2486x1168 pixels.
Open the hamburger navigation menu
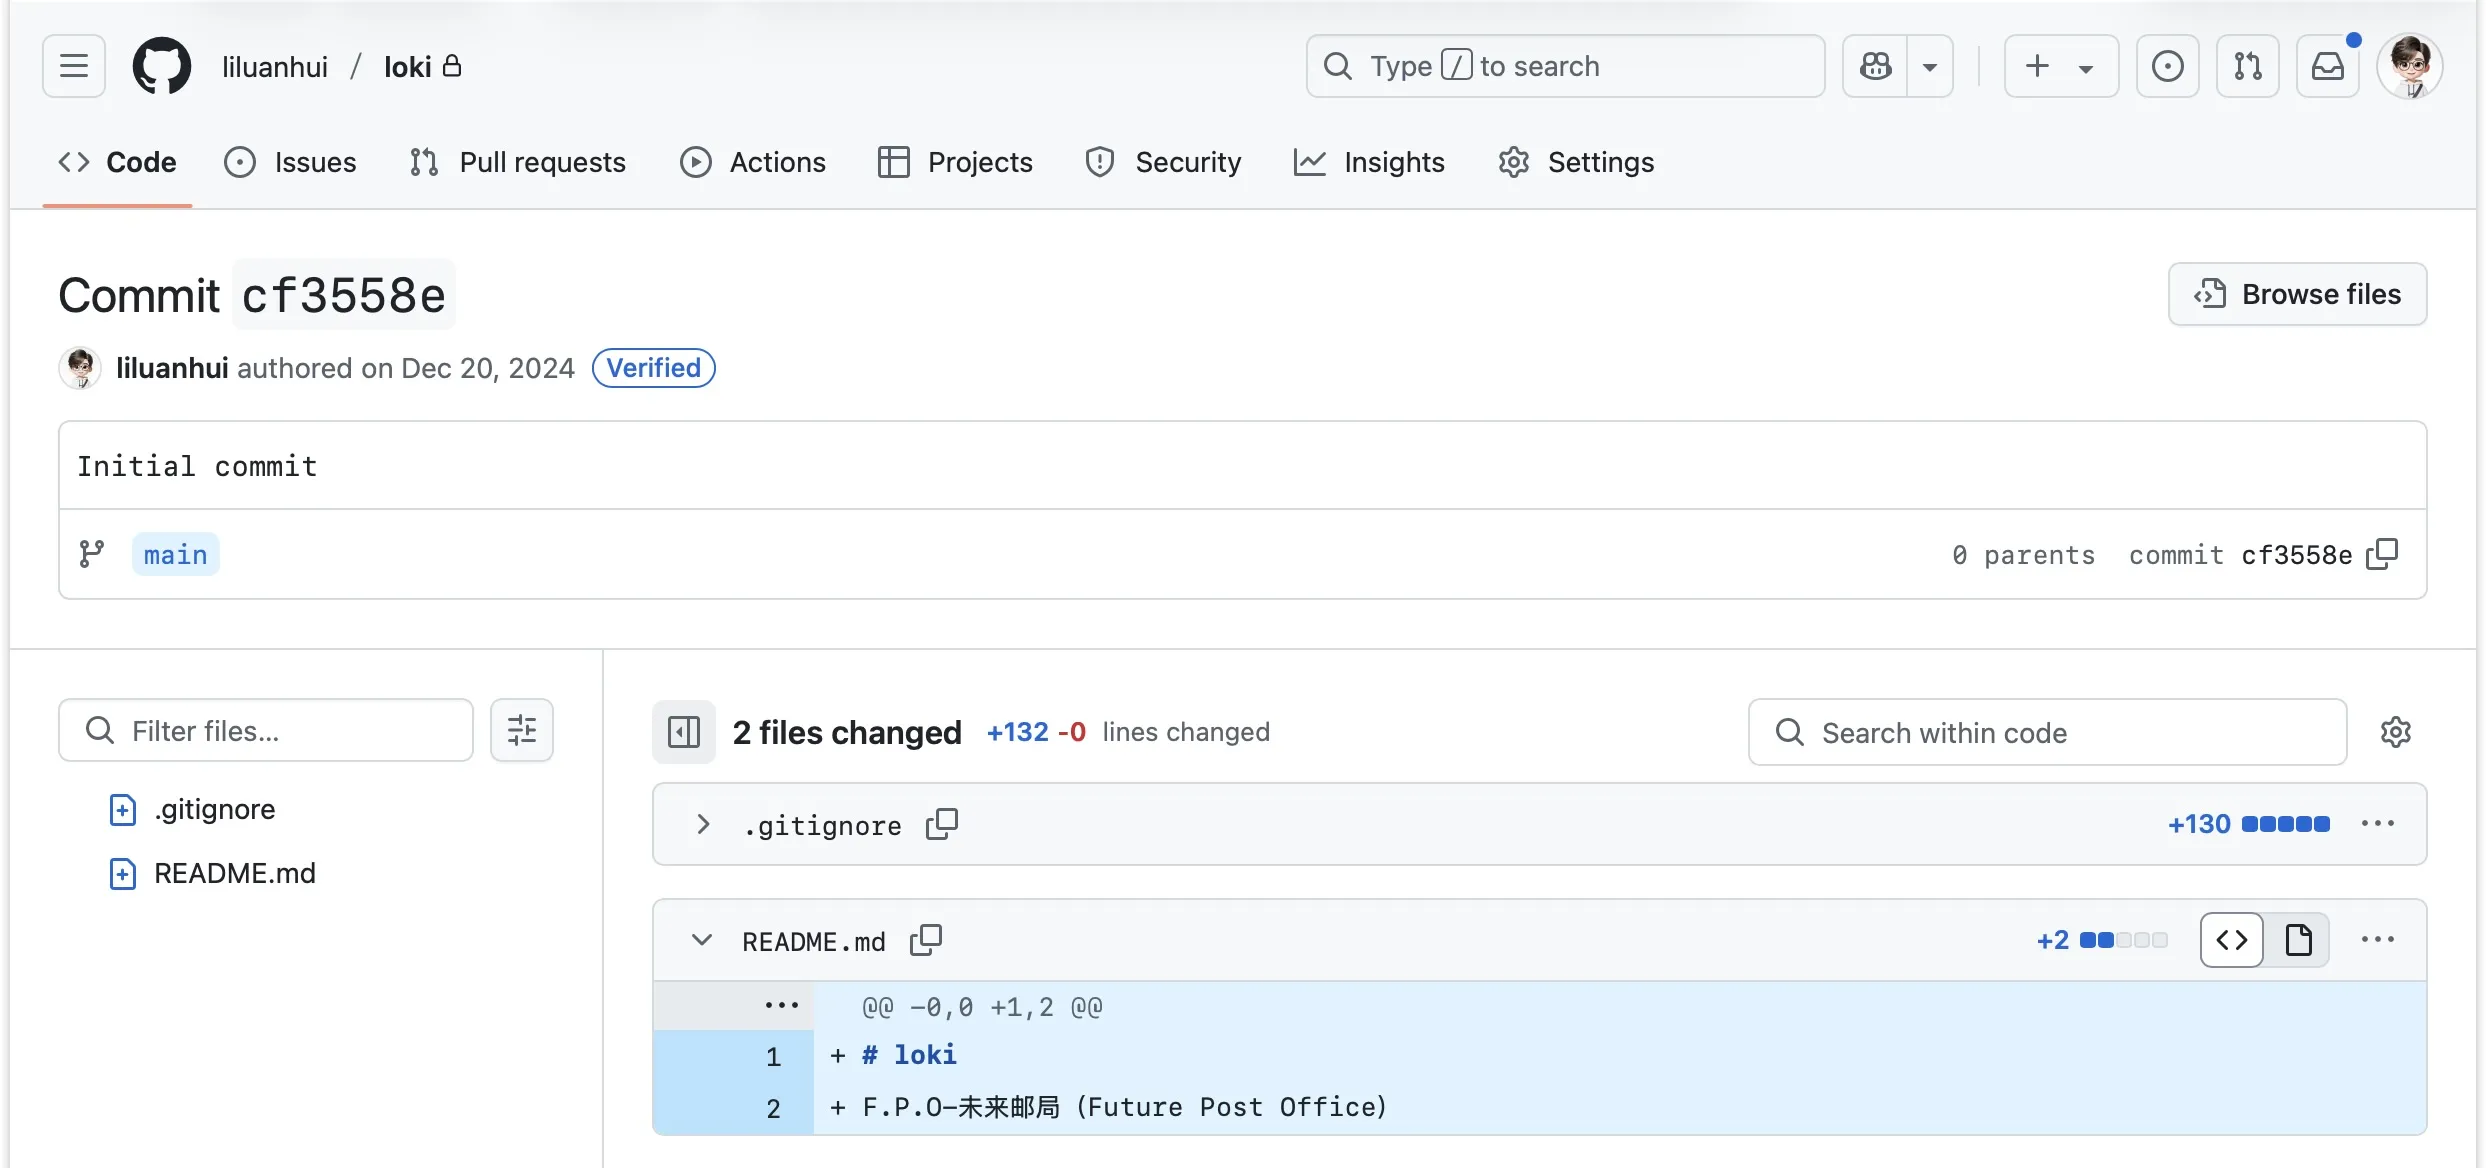(x=74, y=66)
